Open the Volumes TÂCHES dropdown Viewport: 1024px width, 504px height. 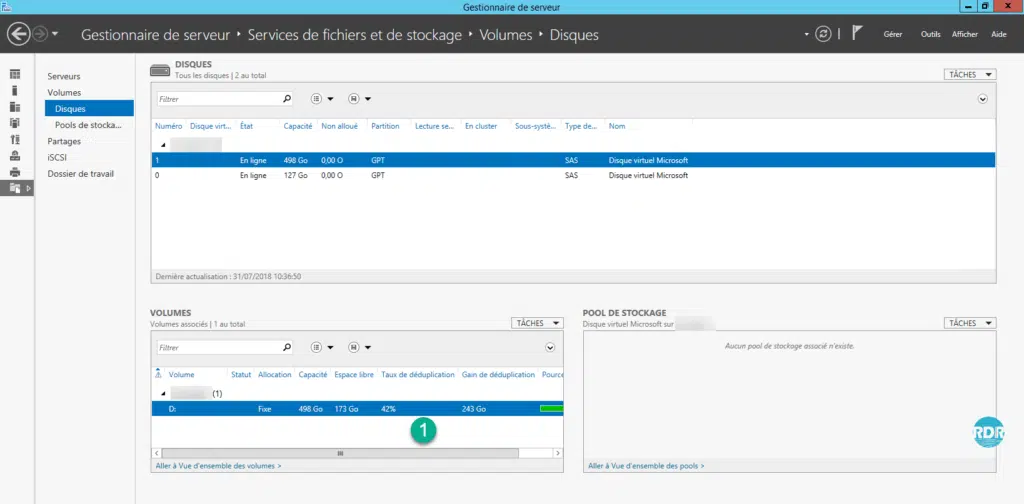(537, 323)
